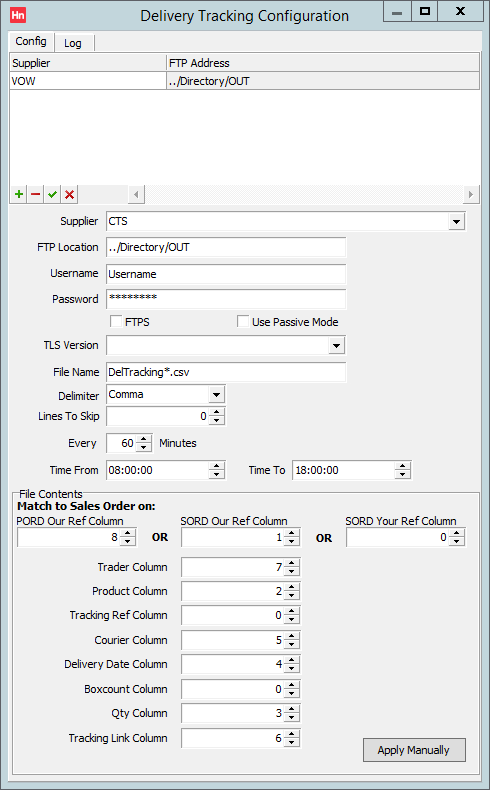Click the Apply Manually button
The width and height of the screenshot is (490, 790).
tap(414, 750)
